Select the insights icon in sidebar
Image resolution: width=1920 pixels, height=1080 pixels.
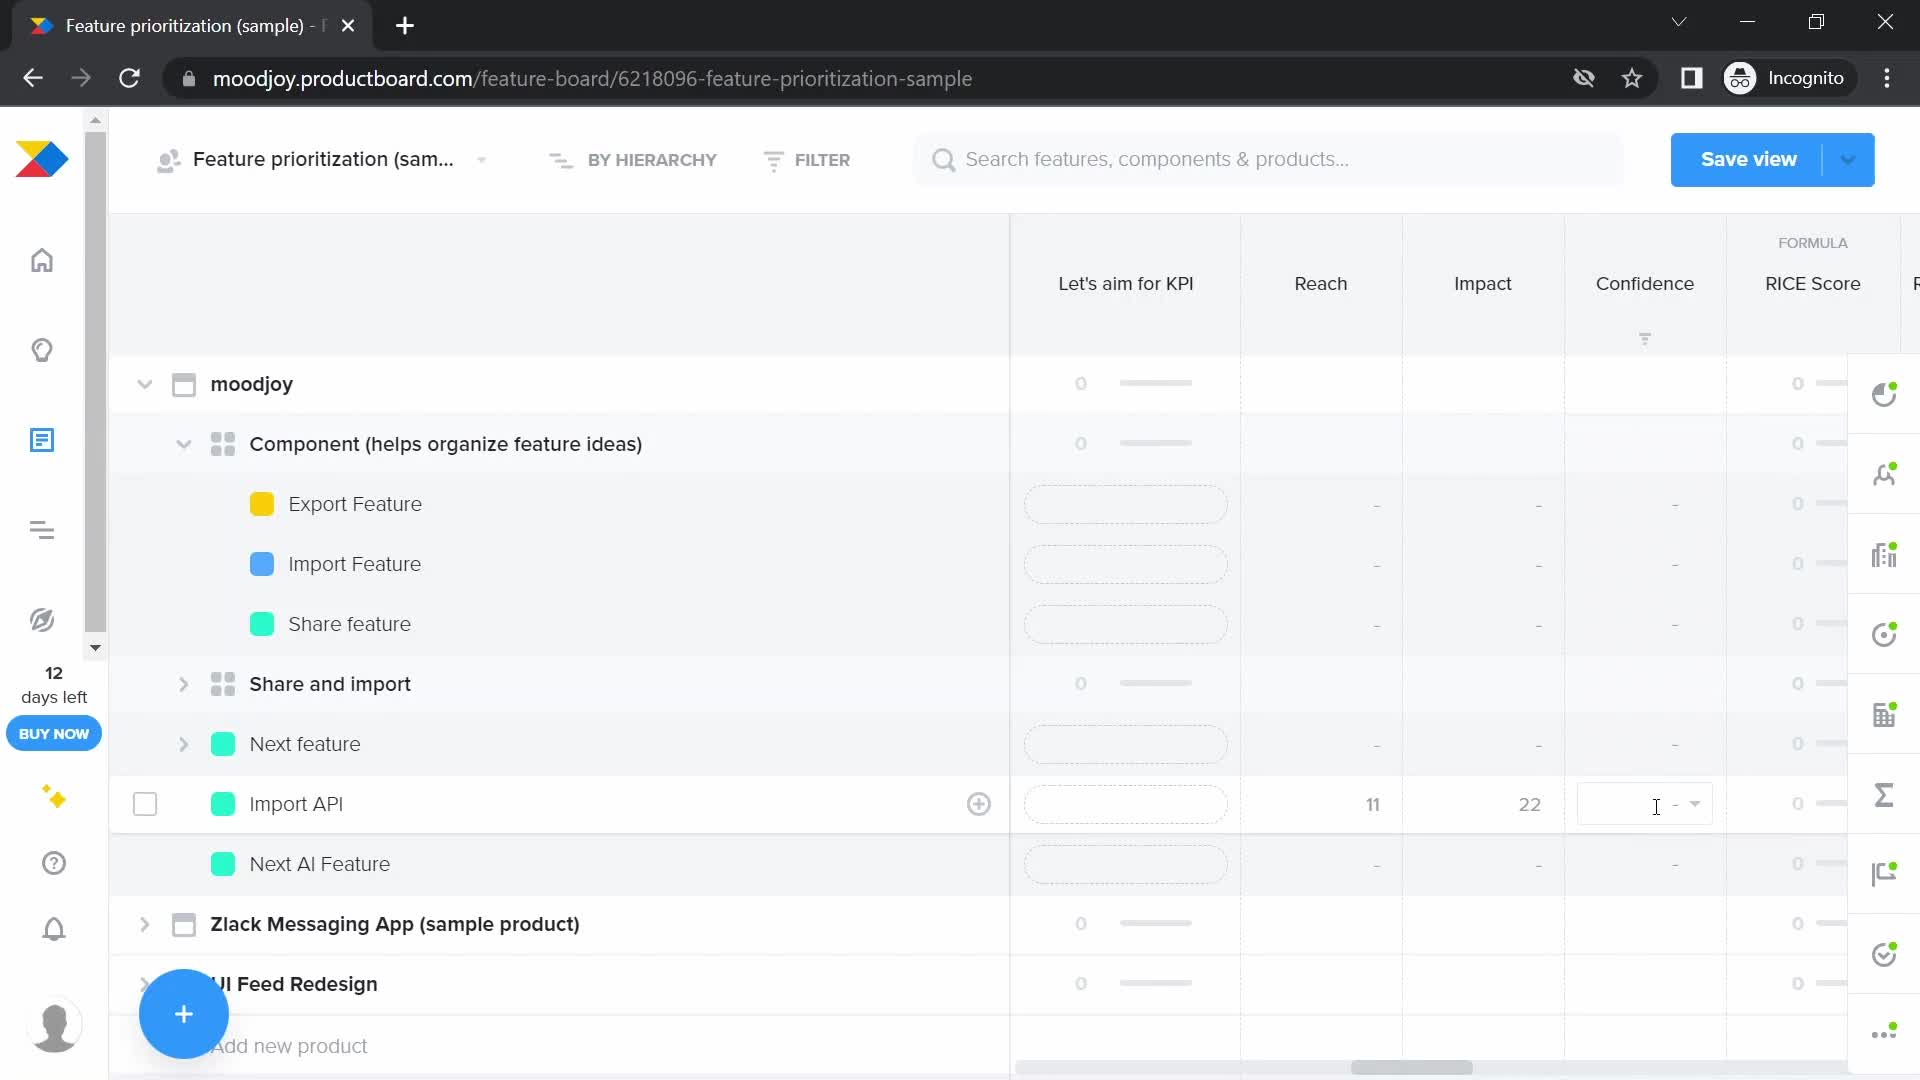42,349
